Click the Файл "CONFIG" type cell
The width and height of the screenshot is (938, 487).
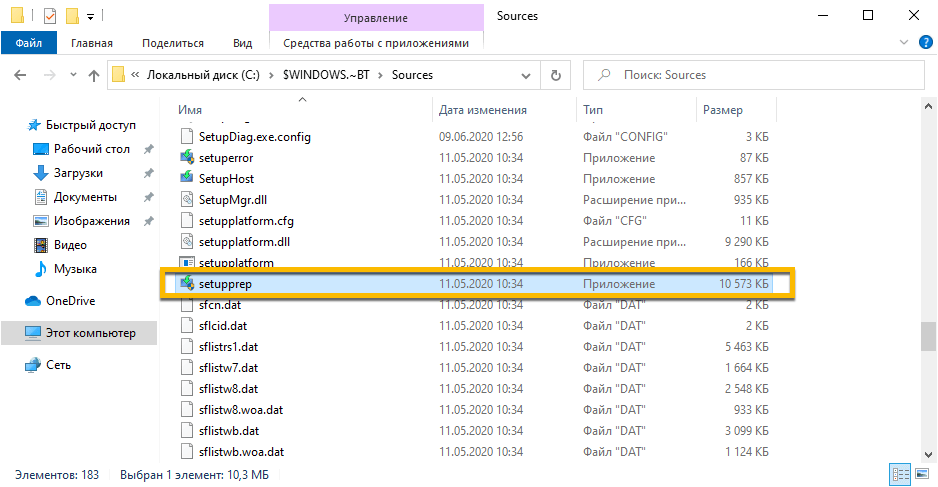point(625,136)
